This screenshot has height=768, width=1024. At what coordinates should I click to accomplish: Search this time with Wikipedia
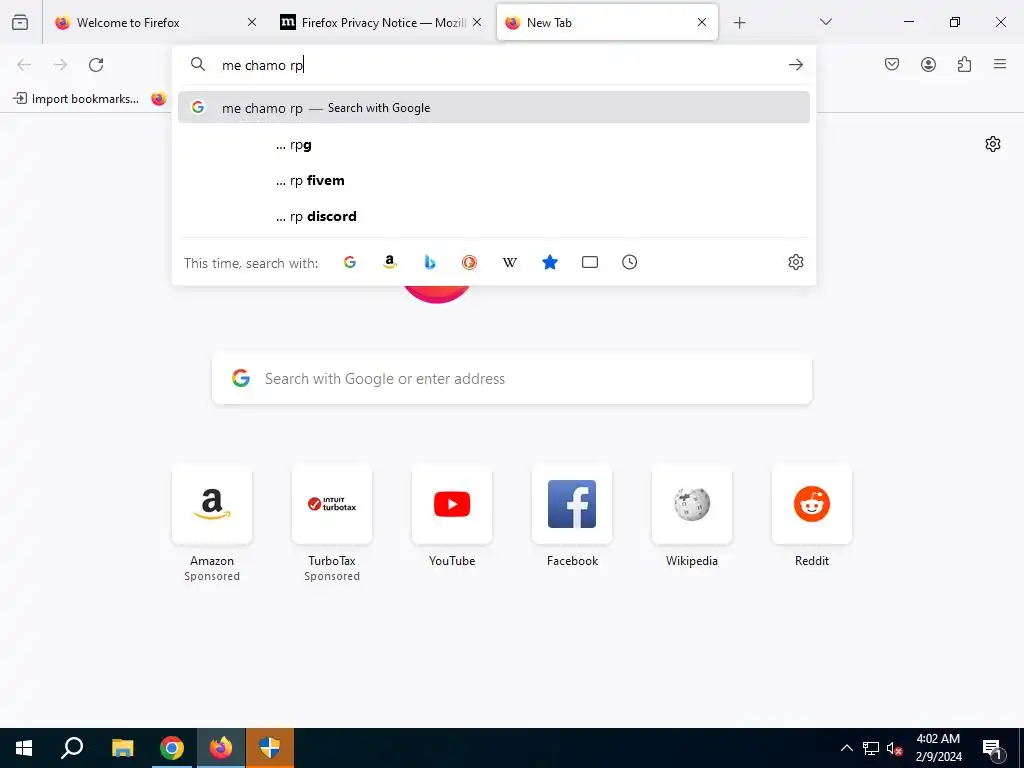point(510,263)
